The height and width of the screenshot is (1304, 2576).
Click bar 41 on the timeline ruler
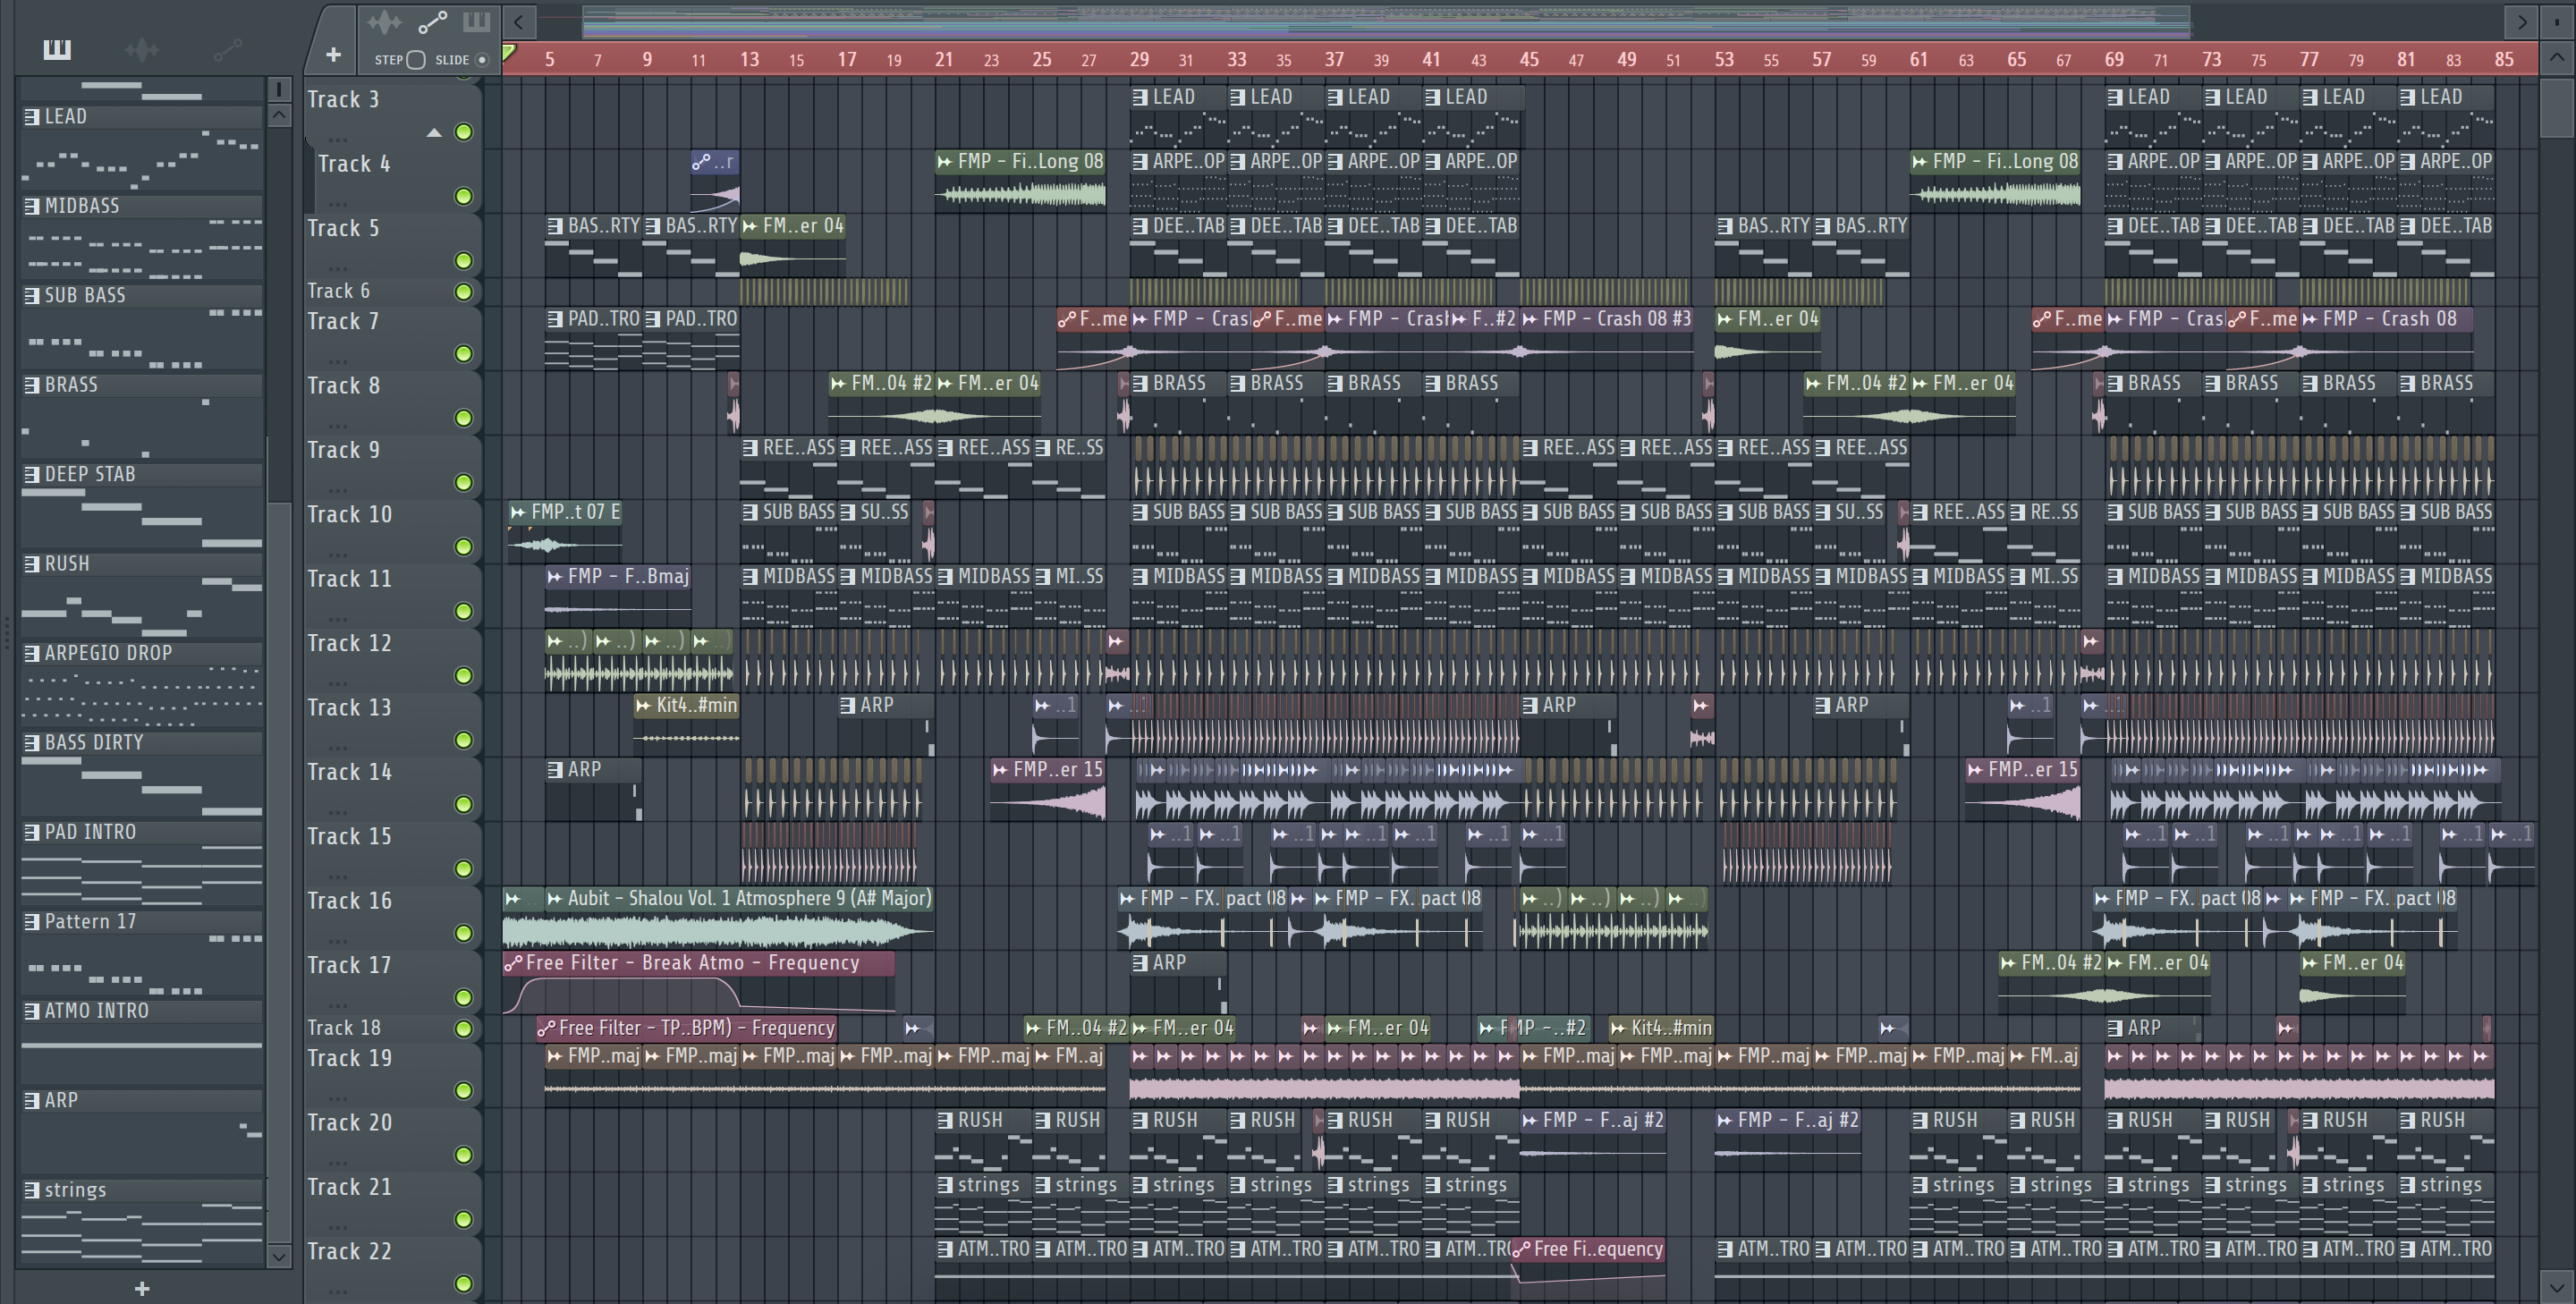click(1430, 59)
